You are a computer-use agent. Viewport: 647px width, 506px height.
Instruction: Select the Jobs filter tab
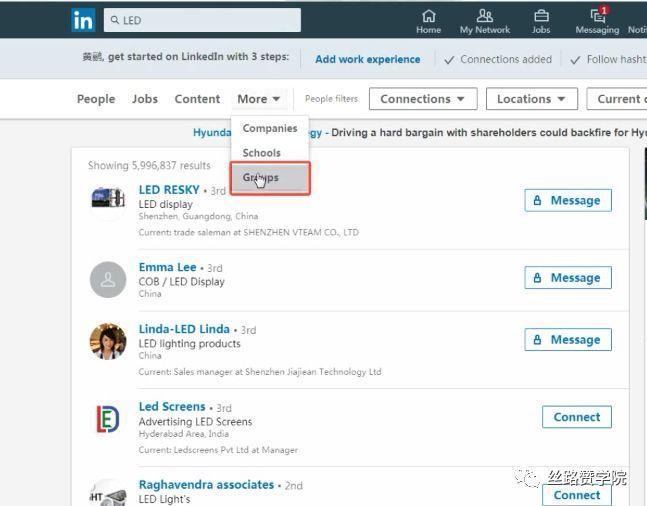145,99
